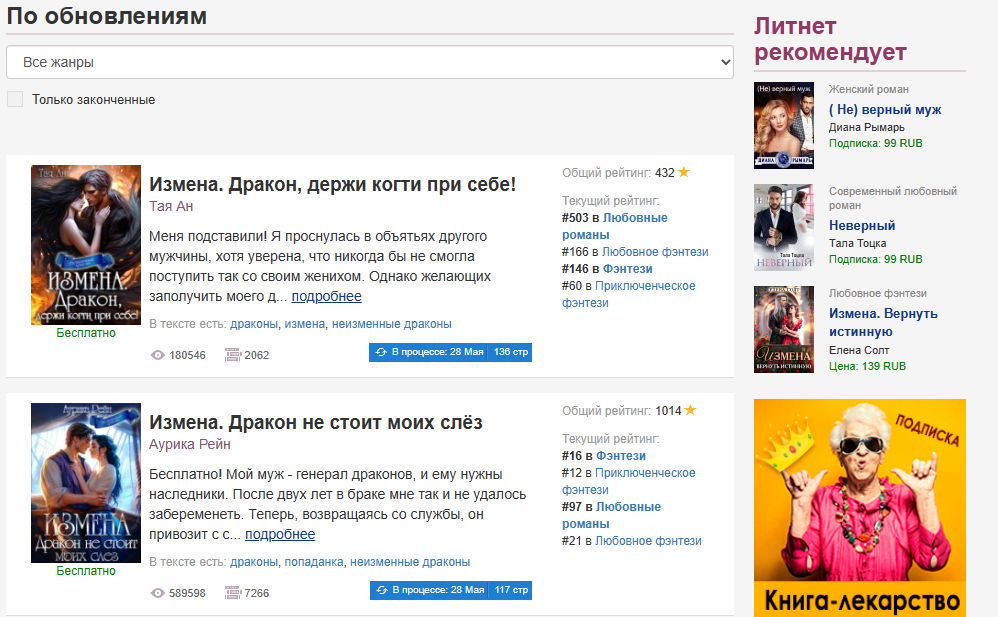This screenshot has width=998, height=617.
Task: Click views eye icon showing 589598
Action: pos(157,593)
